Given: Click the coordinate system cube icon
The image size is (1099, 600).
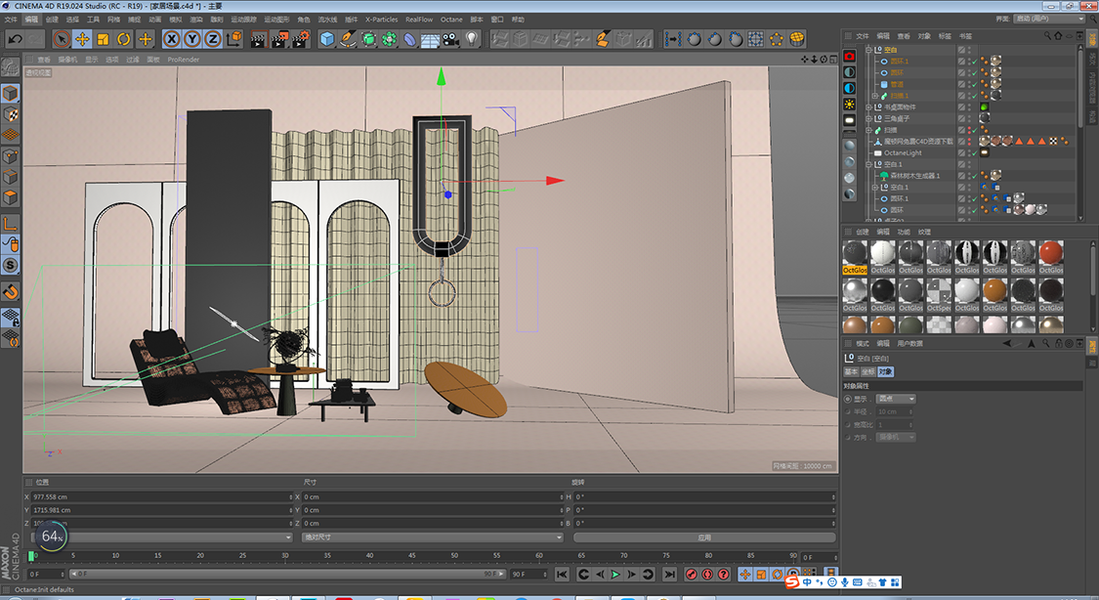Looking at the screenshot, I should pos(234,39).
